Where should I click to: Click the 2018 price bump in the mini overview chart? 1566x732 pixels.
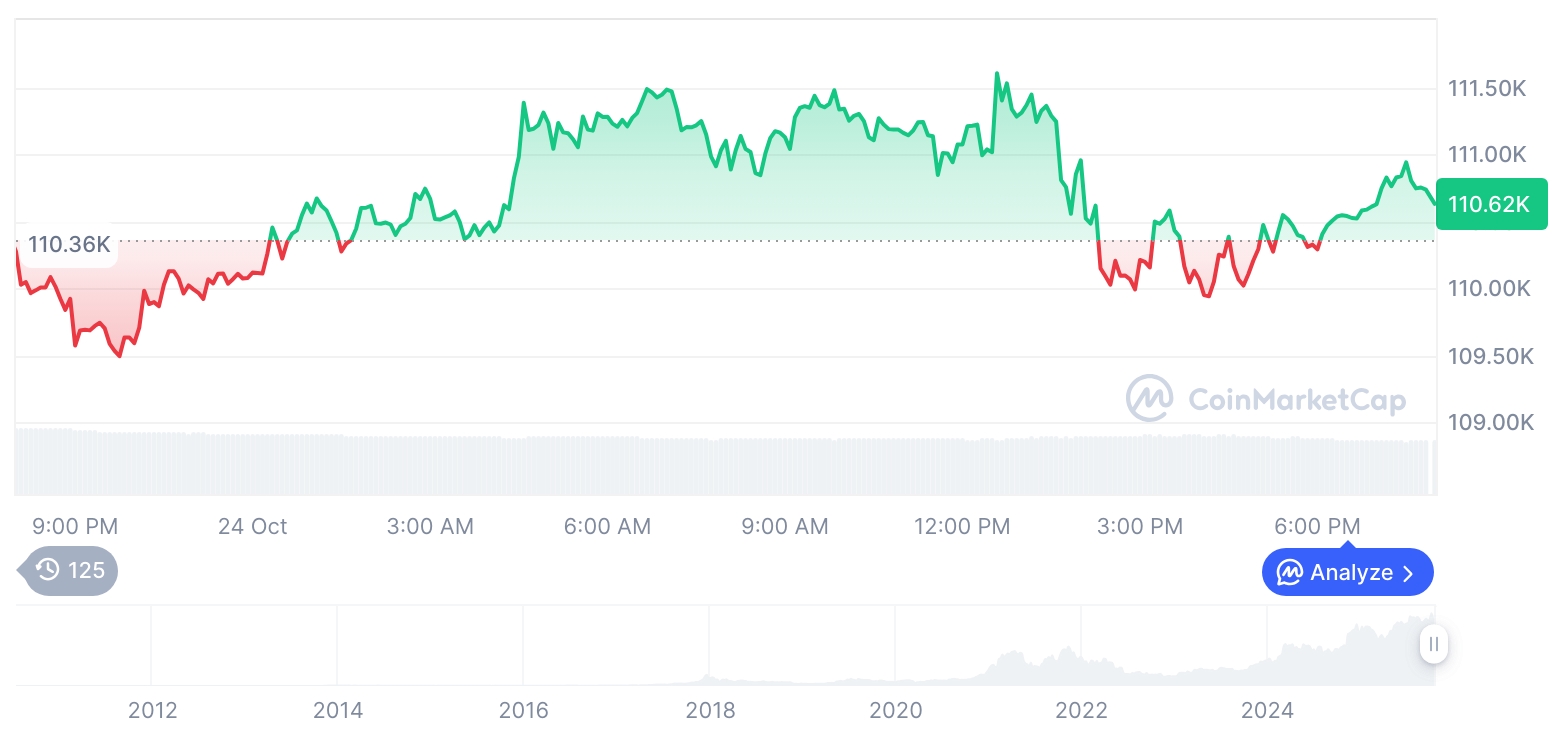pyautogui.click(x=709, y=675)
